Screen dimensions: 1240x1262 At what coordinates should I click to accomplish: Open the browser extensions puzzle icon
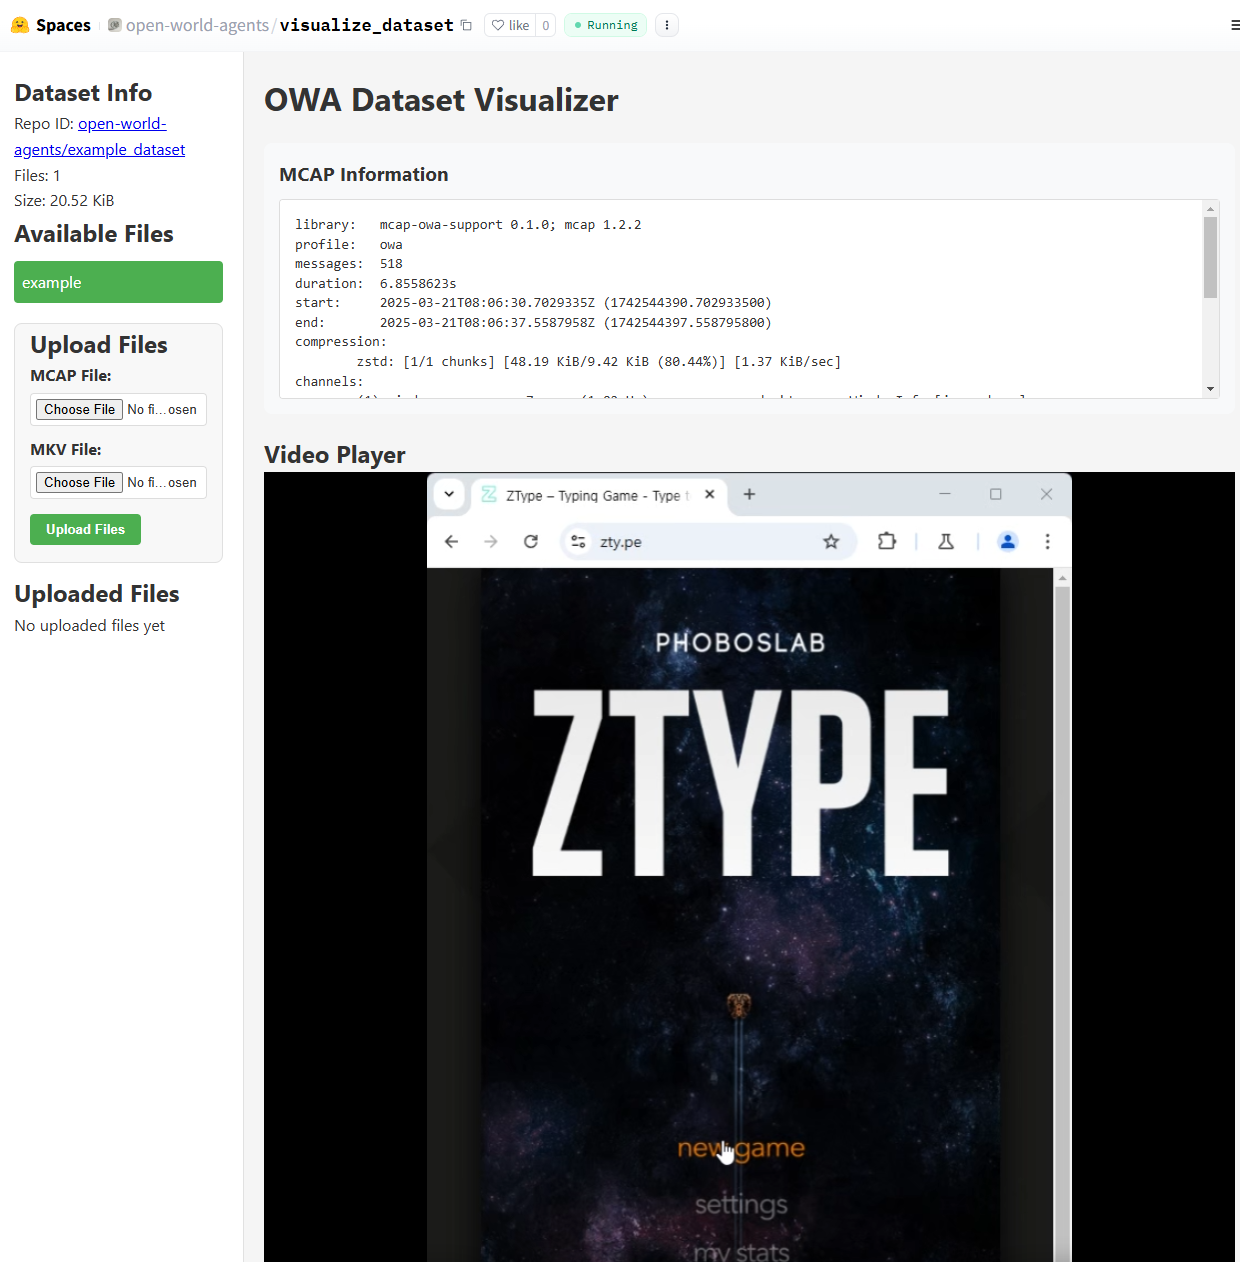pos(886,541)
